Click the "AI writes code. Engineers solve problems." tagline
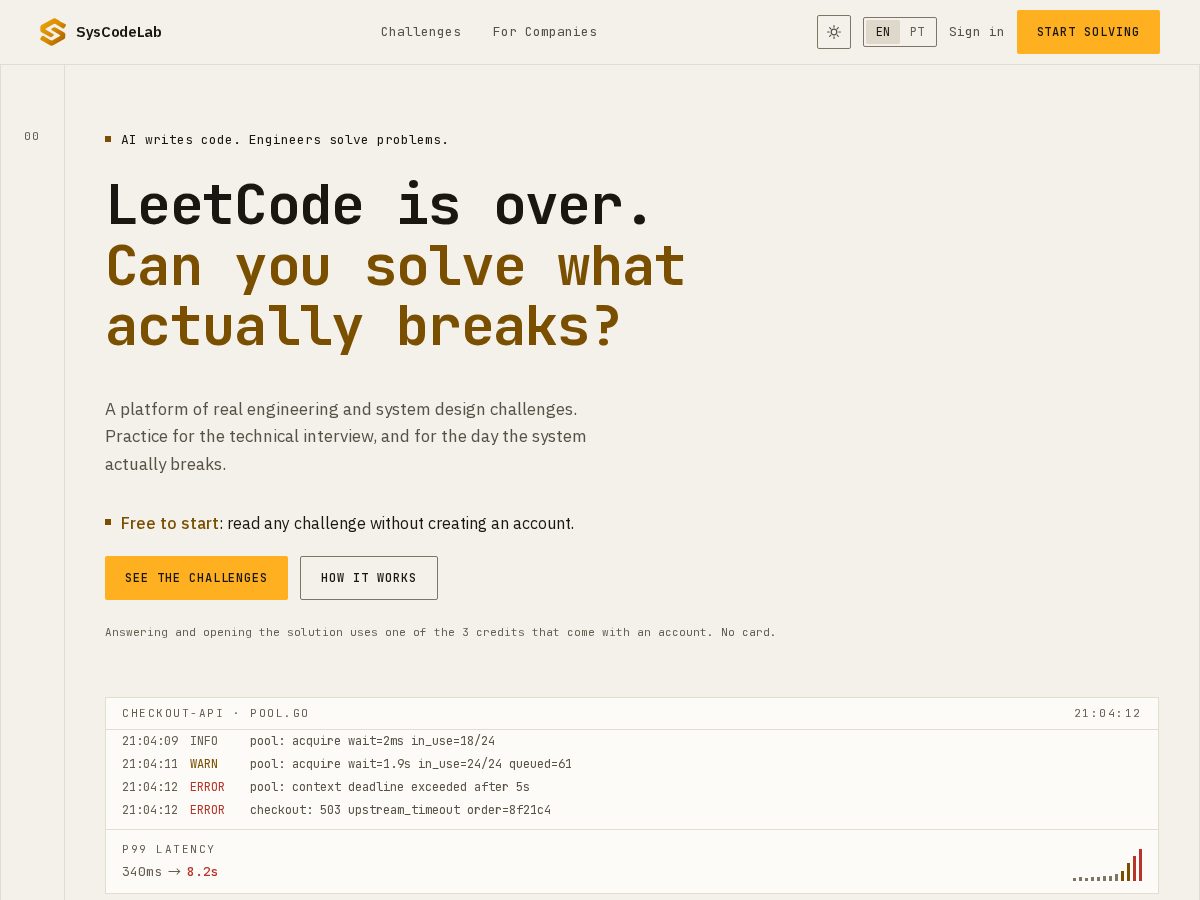Viewport: 1200px width, 900px height. 285,139
